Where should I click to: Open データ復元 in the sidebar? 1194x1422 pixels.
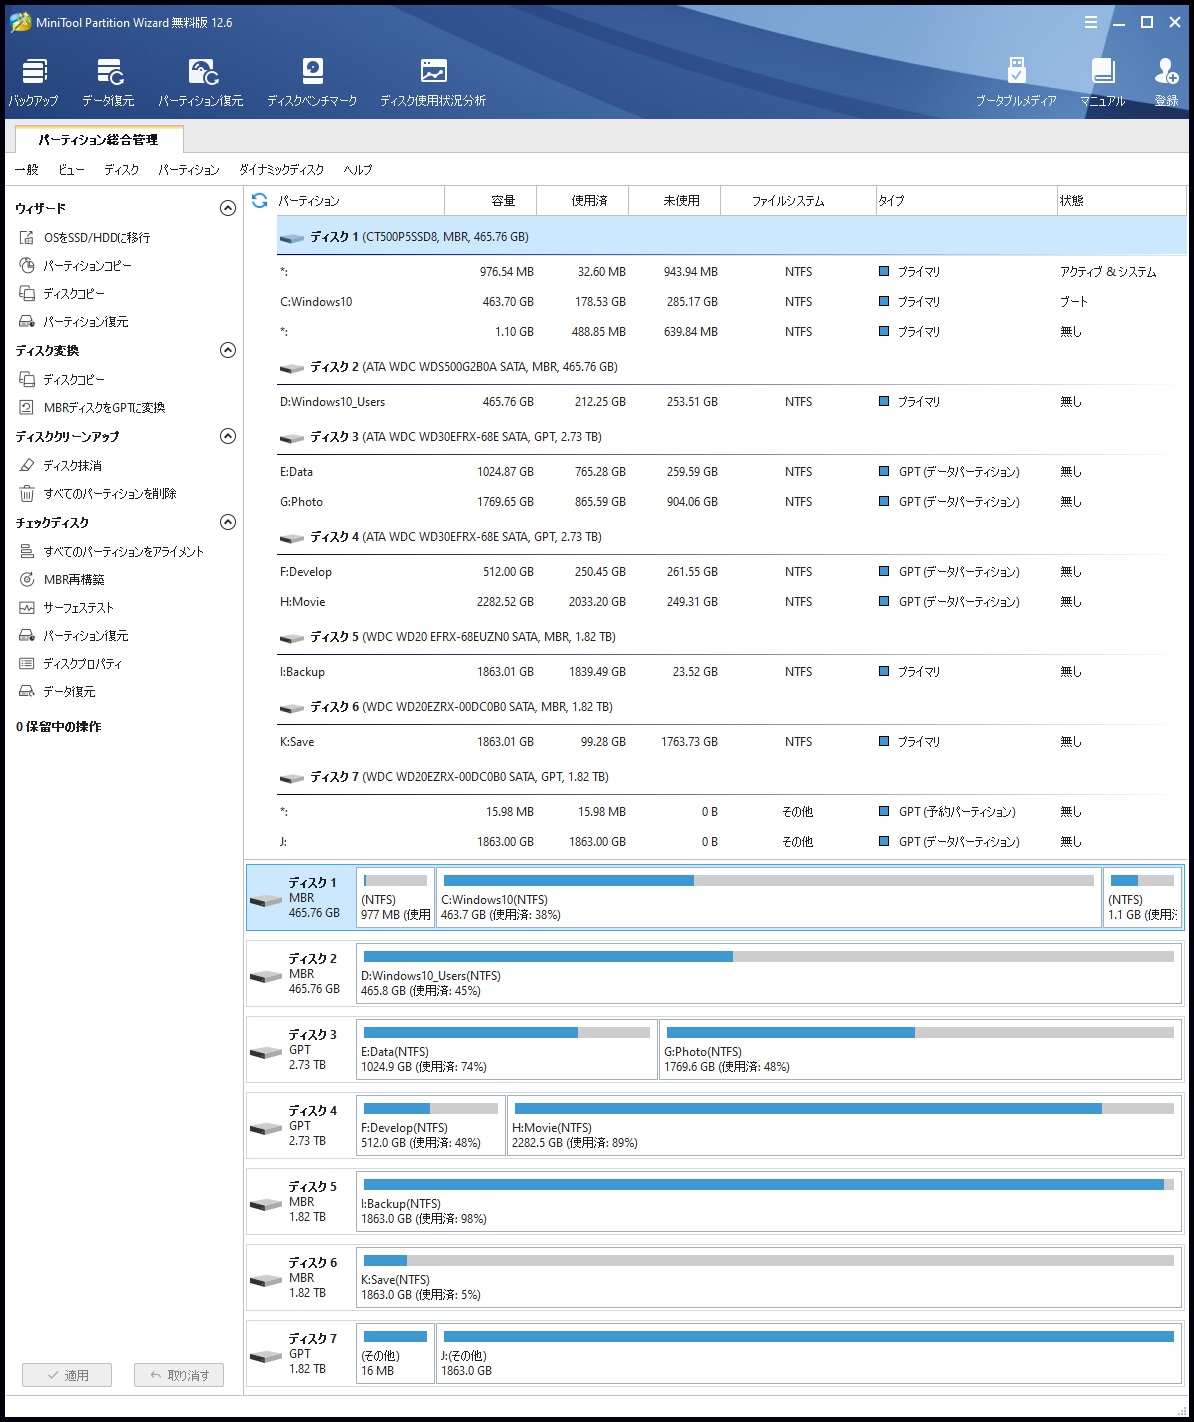pyautogui.click(x=58, y=692)
